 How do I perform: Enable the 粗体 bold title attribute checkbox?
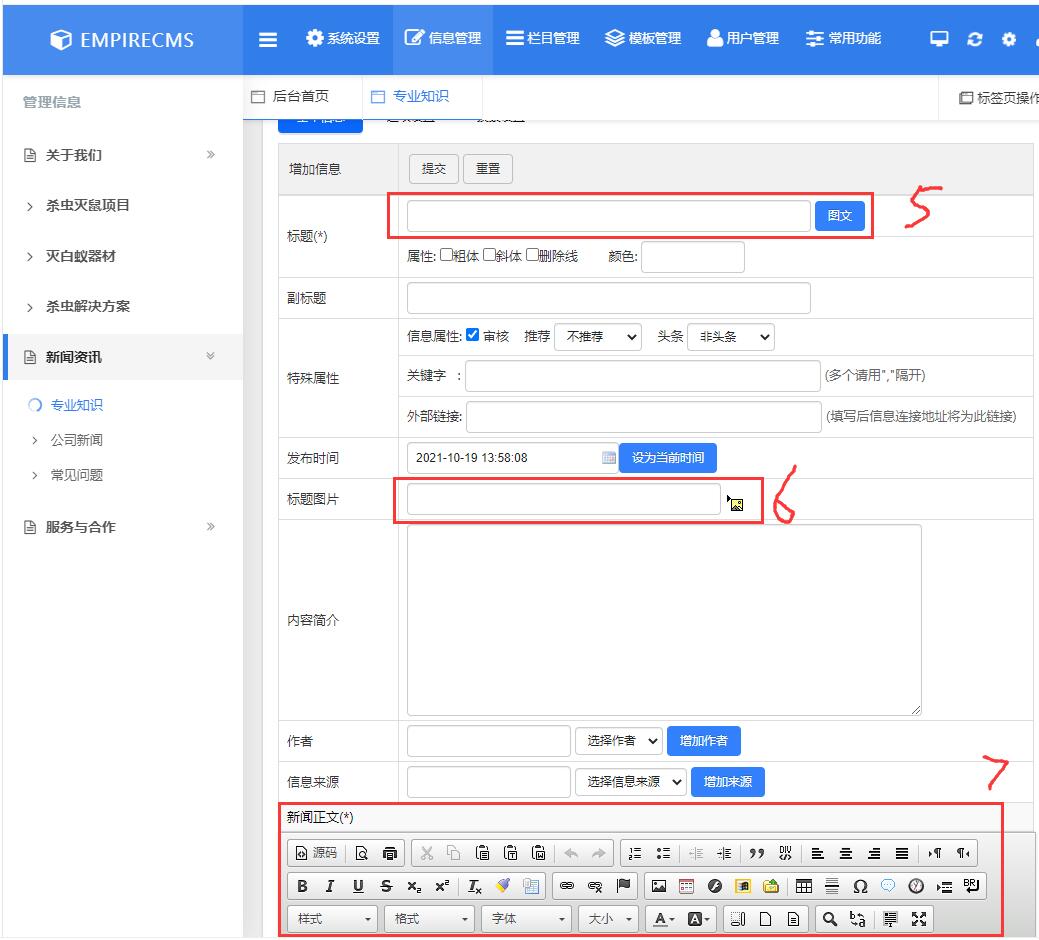click(444, 253)
